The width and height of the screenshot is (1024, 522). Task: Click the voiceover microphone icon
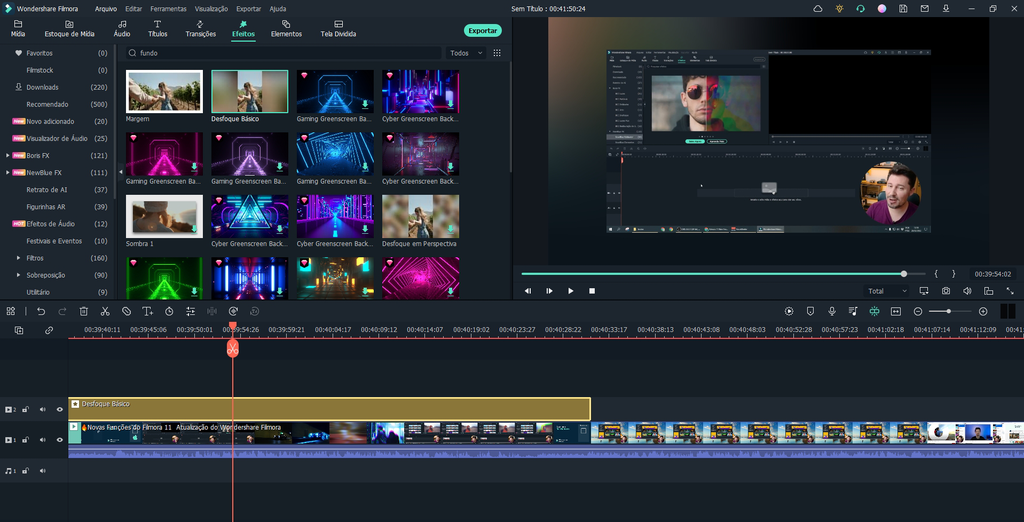832,312
